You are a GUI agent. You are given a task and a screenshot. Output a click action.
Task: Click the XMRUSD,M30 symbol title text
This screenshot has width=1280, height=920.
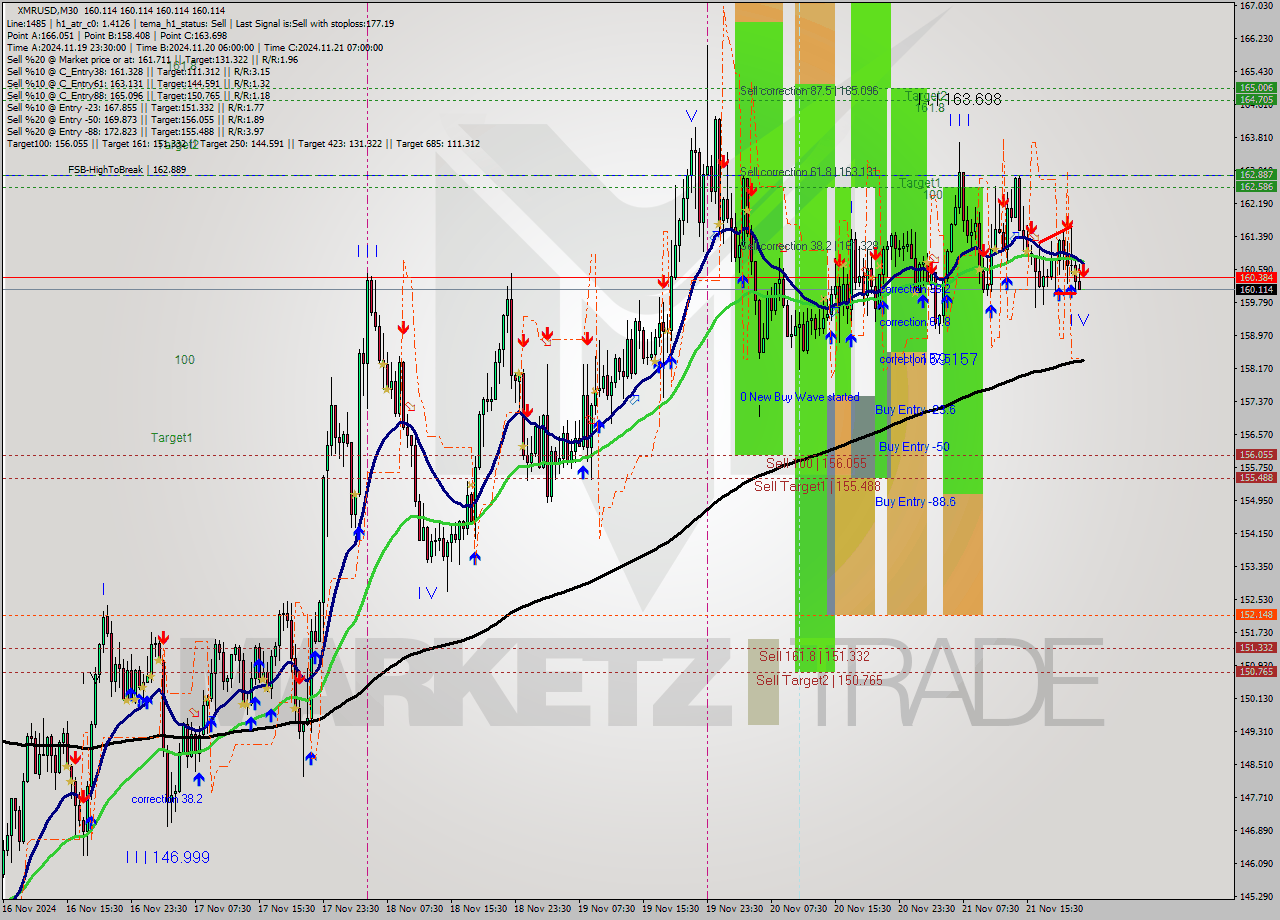[x=50, y=10]
